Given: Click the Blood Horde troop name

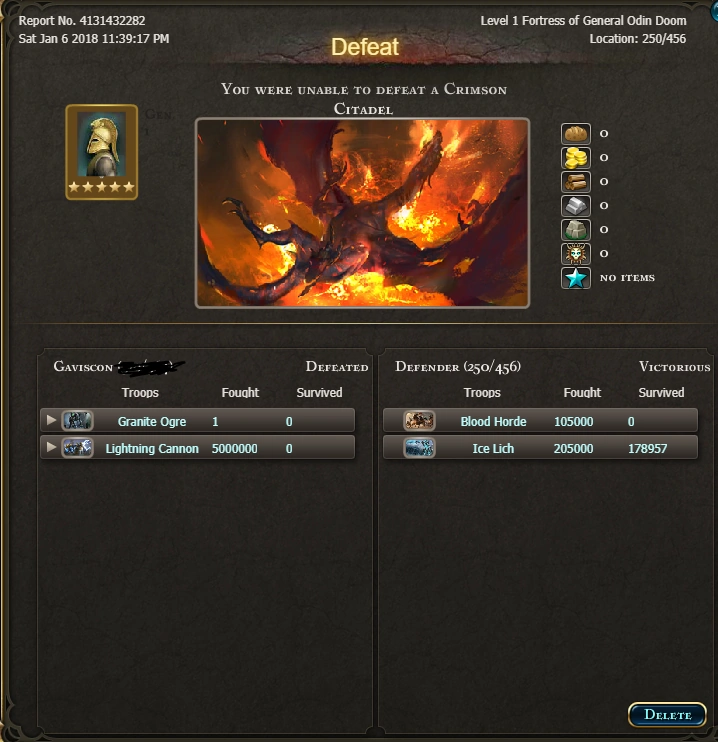Looking at the screenshot, I should point(493,421).
